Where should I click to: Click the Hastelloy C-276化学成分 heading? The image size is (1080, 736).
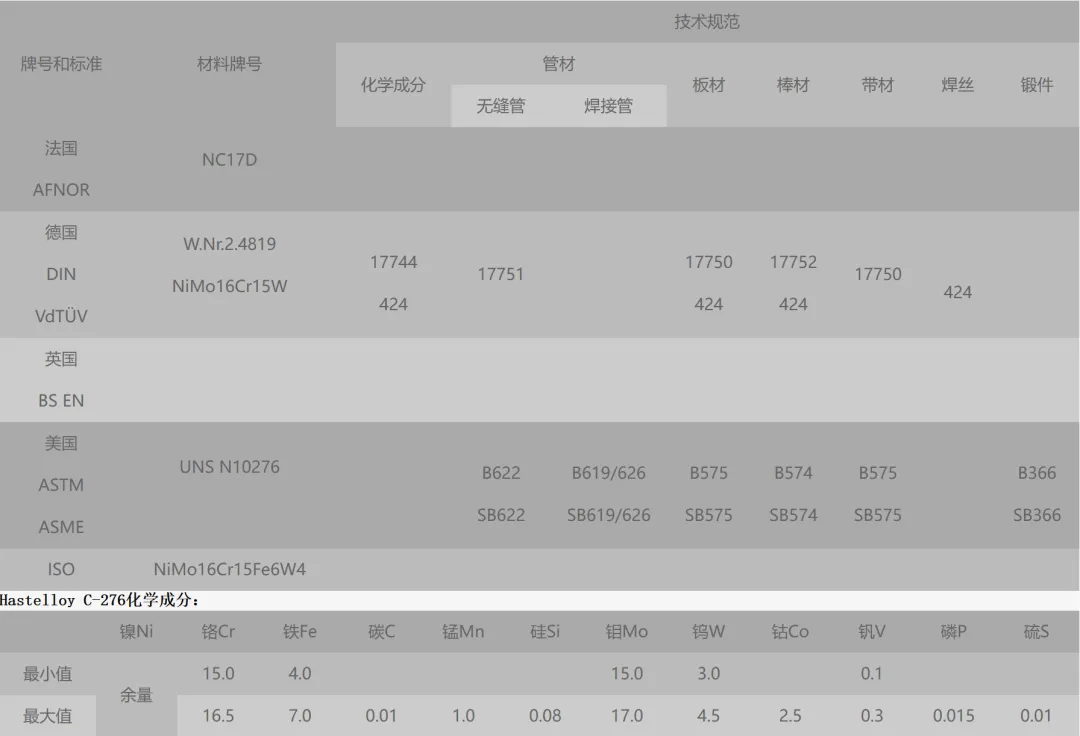click(x=100, y=600)
